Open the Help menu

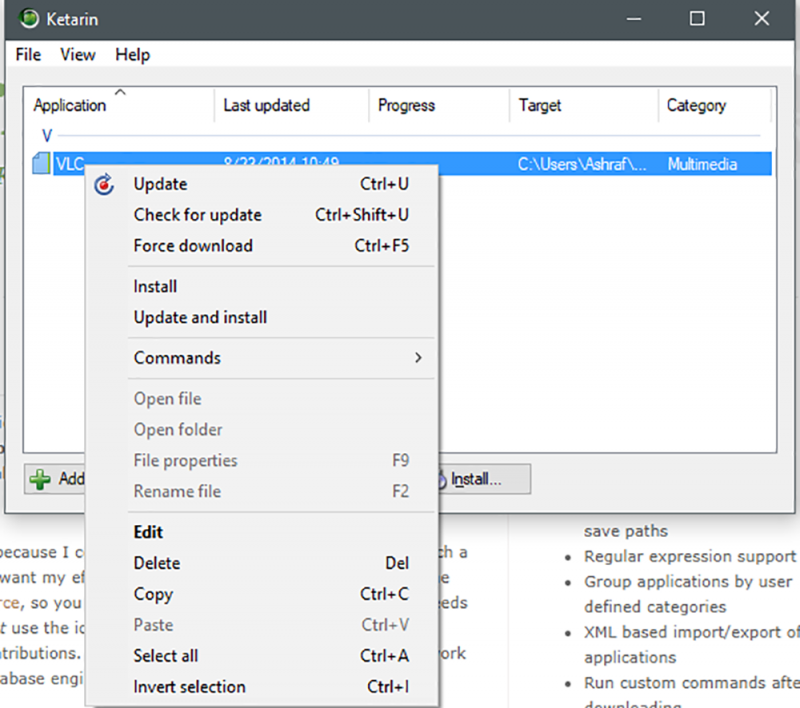(132, 55)
